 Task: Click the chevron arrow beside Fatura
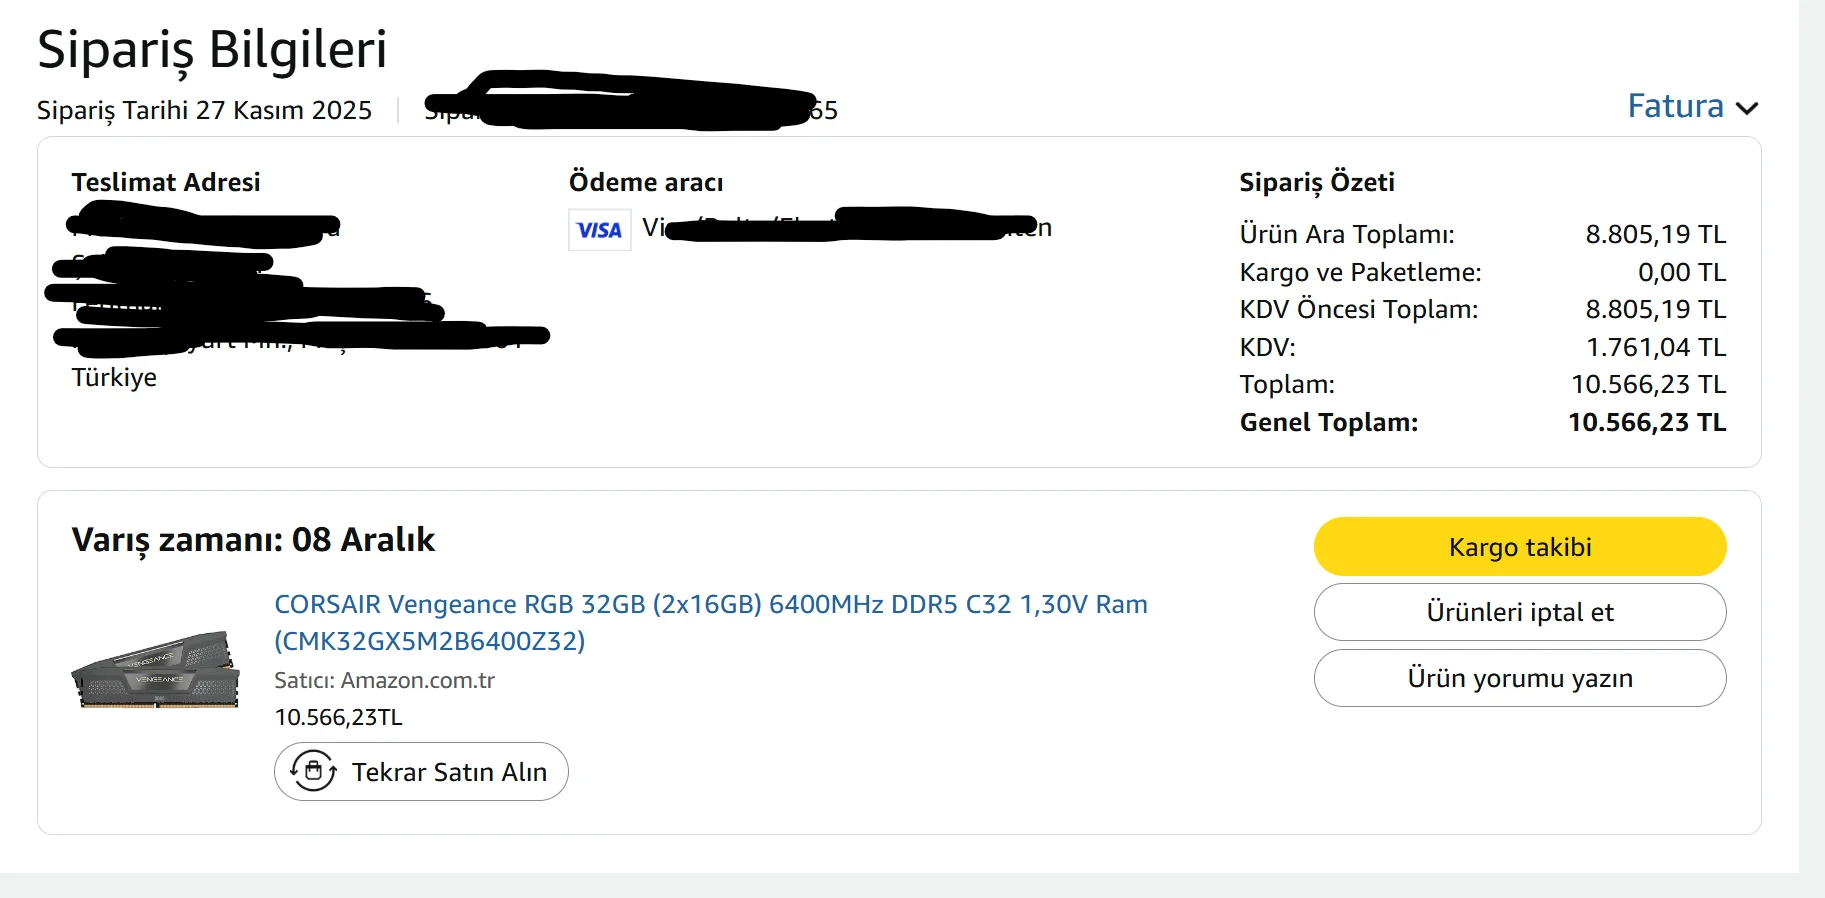pyautogui.click(x=1747, y=108)
